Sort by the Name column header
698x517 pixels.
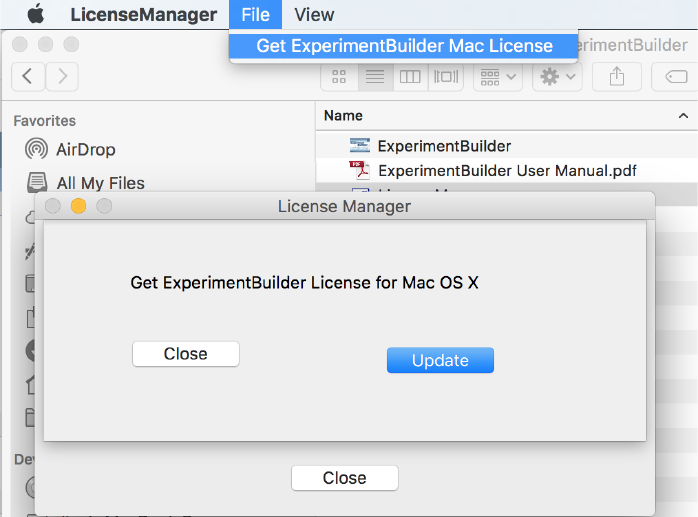507,116
